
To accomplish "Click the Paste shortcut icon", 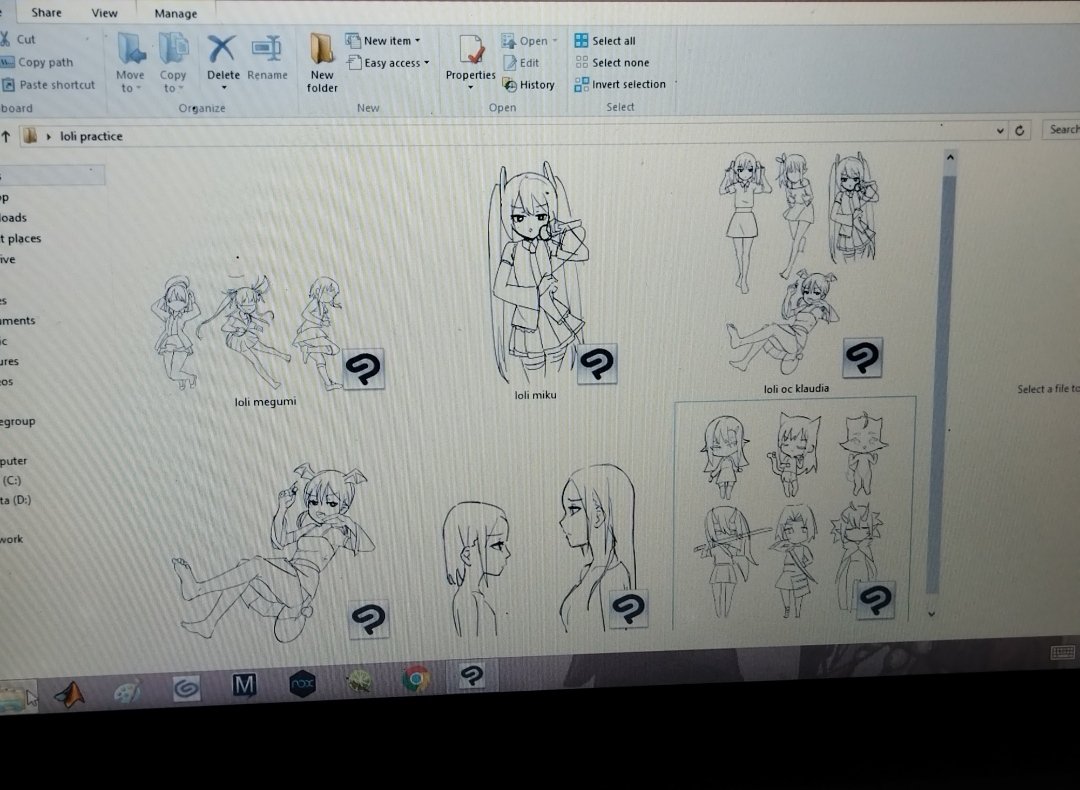I will [x=8, y=85].
